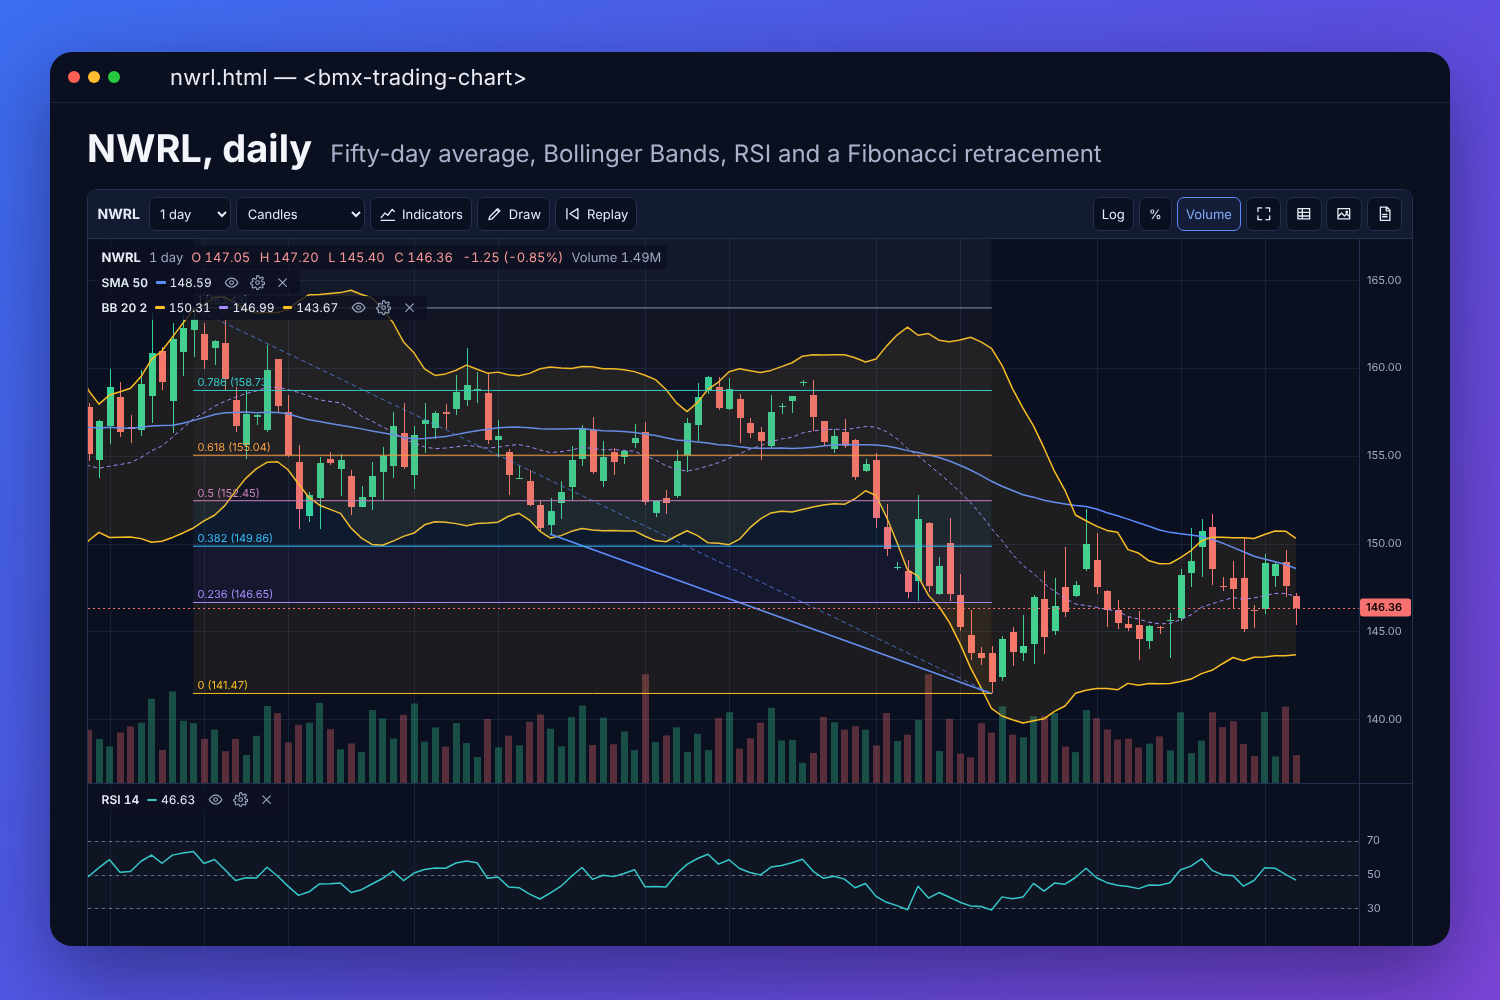Click the RSI 70 axis level label
The height and width of the screenshot is (1000, 1500).
pos(1373,840)
